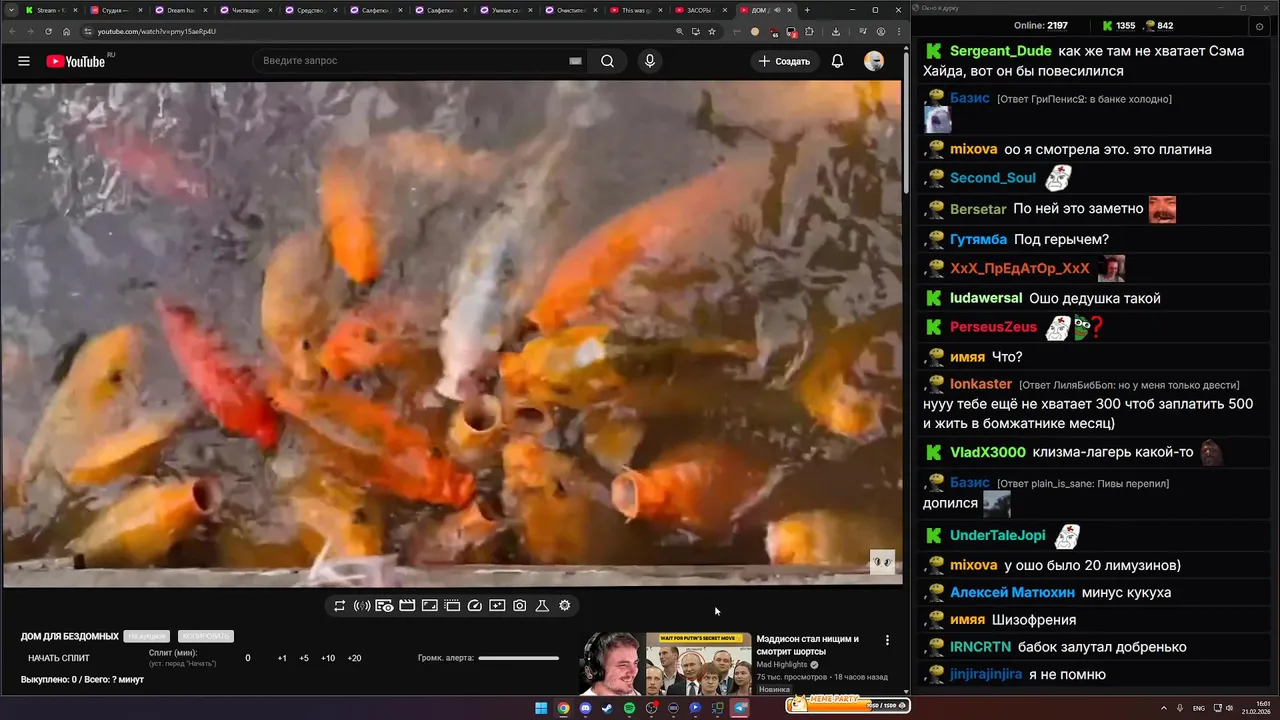Click the theater screen-size icon in player toolbar
Screen dimensions: 1280x720
[x=429, y=605]
